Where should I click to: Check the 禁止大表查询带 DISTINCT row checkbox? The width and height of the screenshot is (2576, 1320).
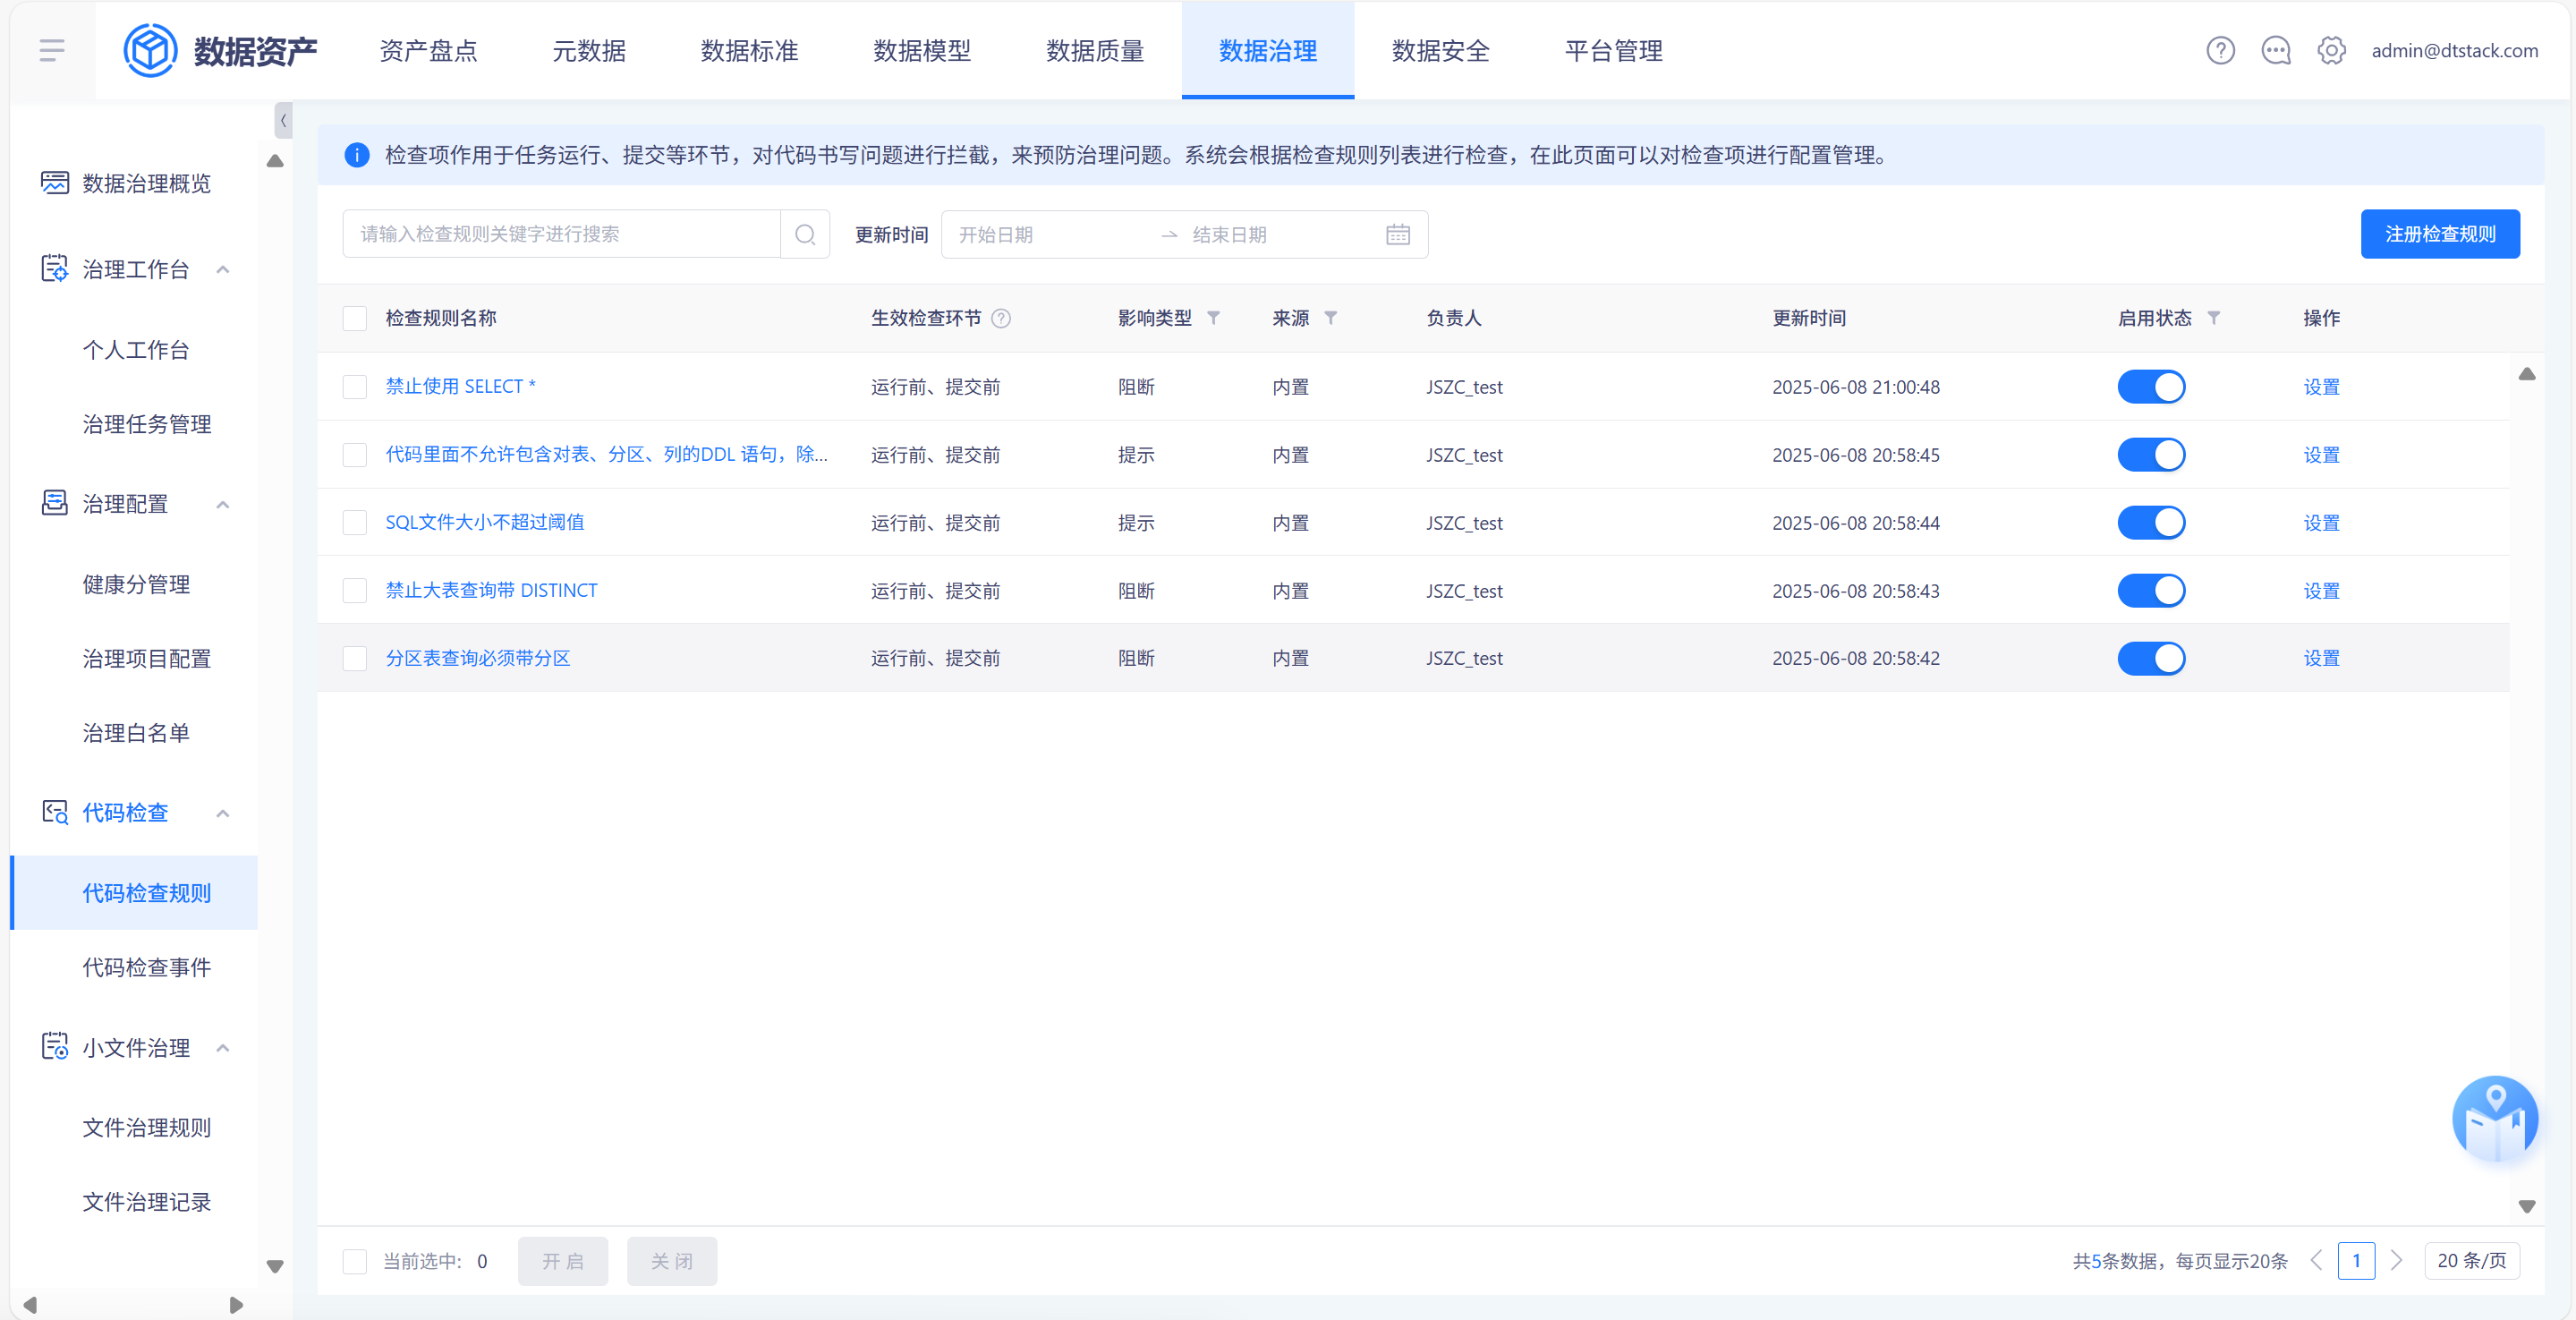click(355, 591)
